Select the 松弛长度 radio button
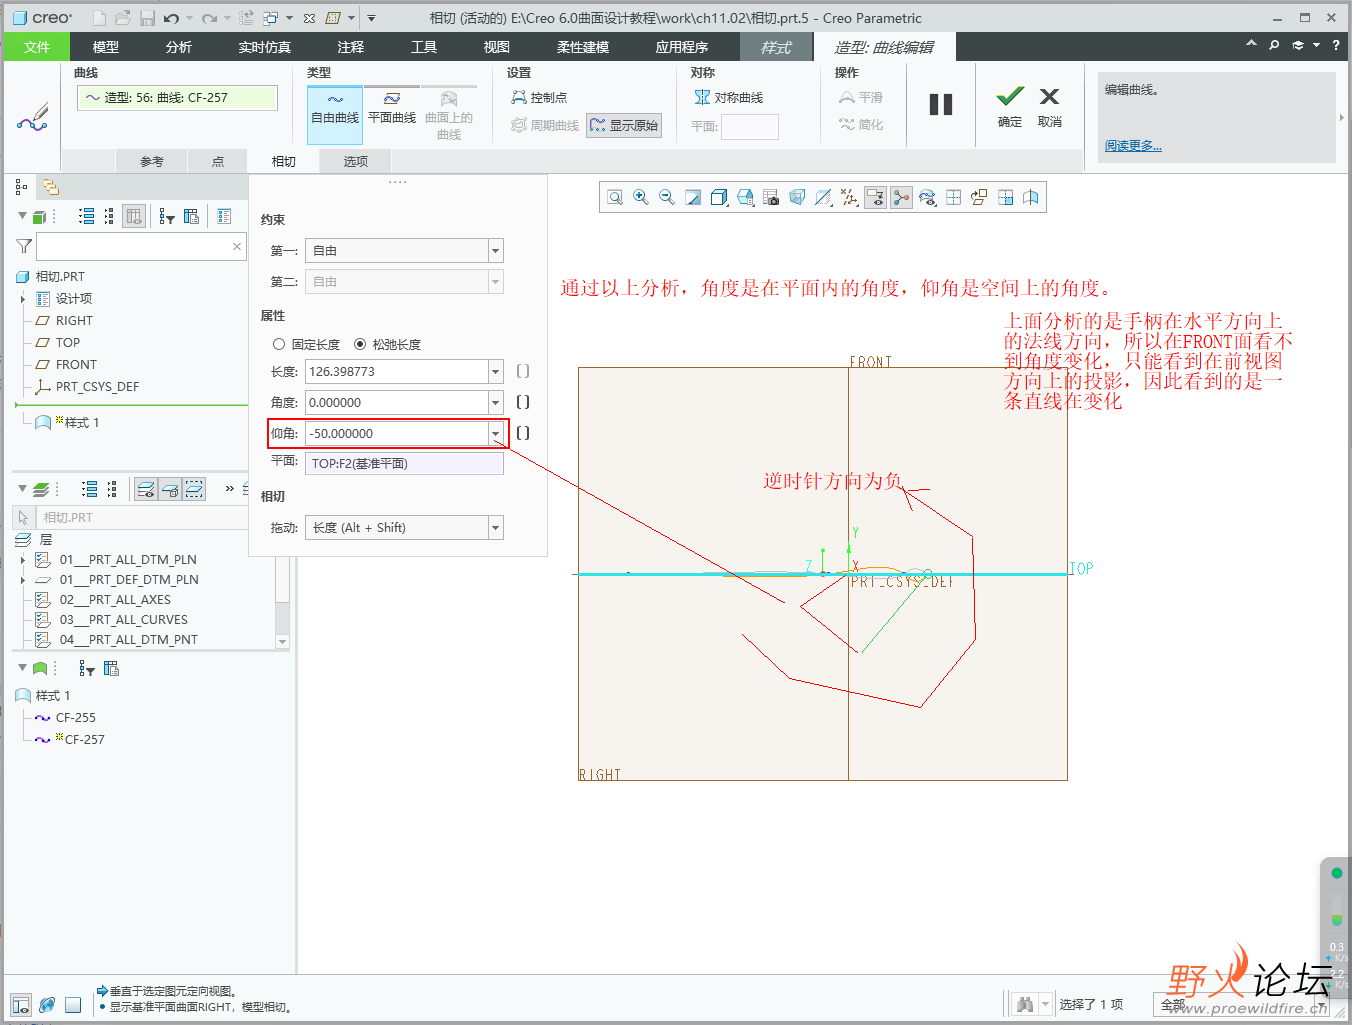1352x1025 pixels. 360,344
